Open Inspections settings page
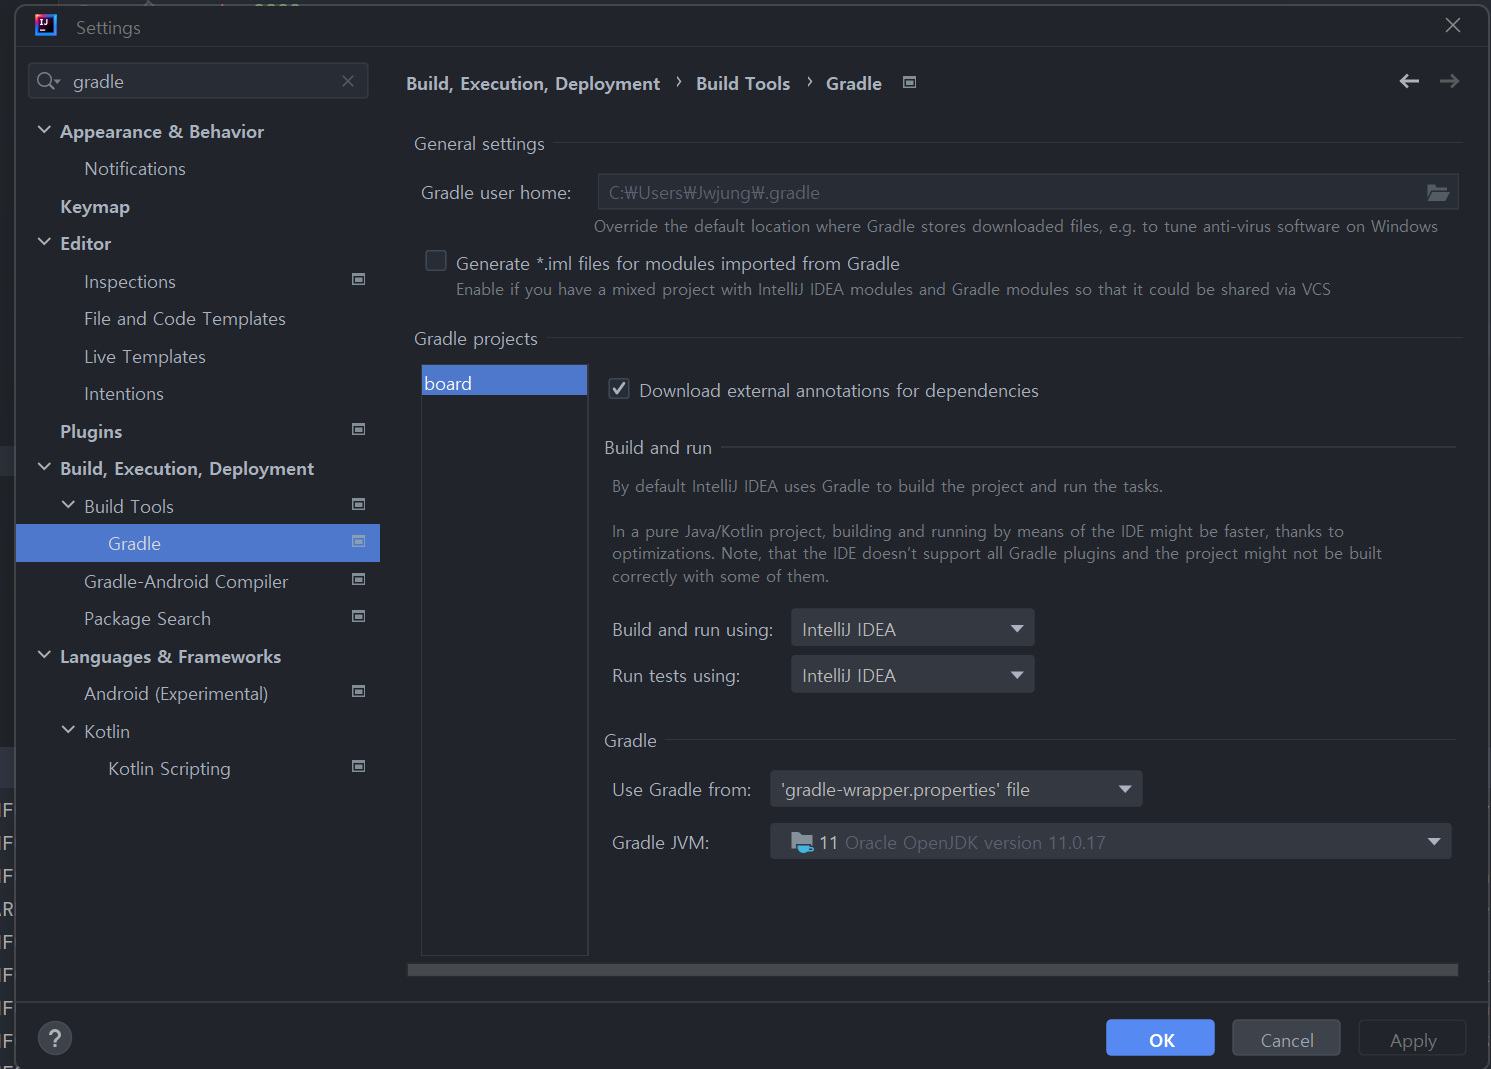Viewport: 1491px width, 1069px height. click(130, 282)
